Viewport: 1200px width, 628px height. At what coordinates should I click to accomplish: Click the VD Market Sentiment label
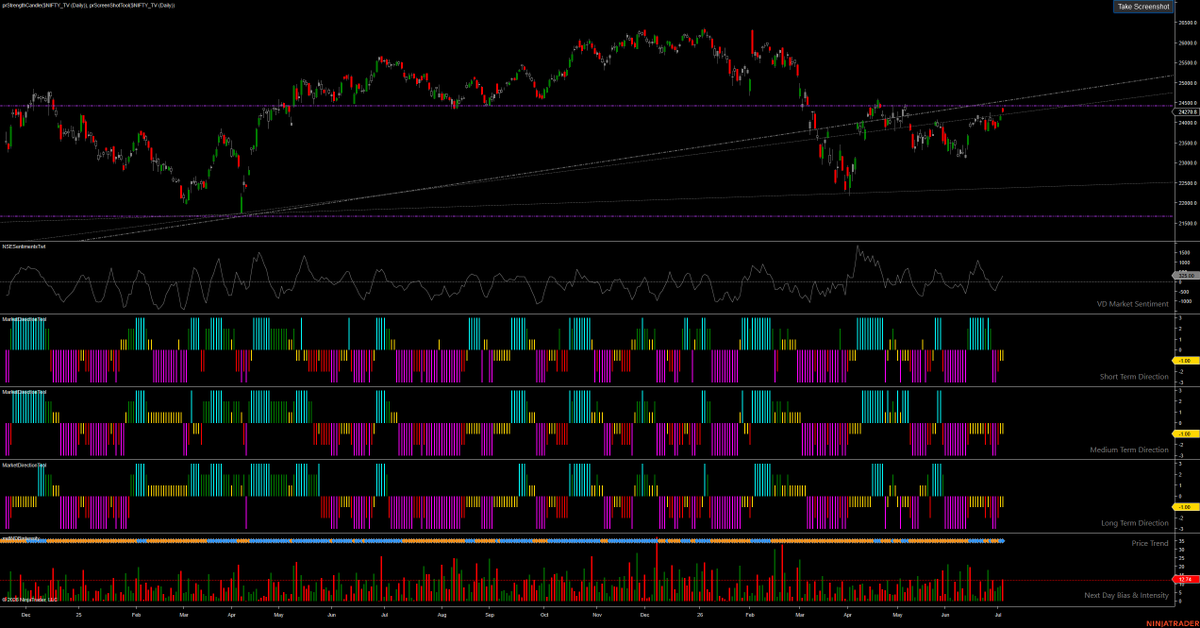coord(1132,304)
